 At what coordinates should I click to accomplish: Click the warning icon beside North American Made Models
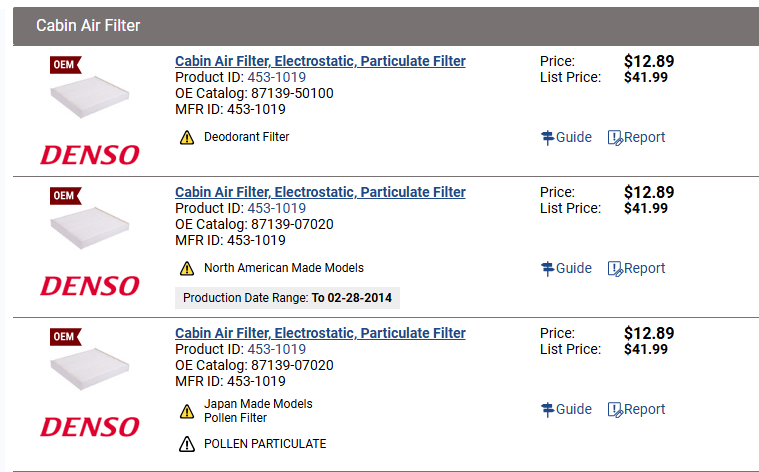point(187,269)
